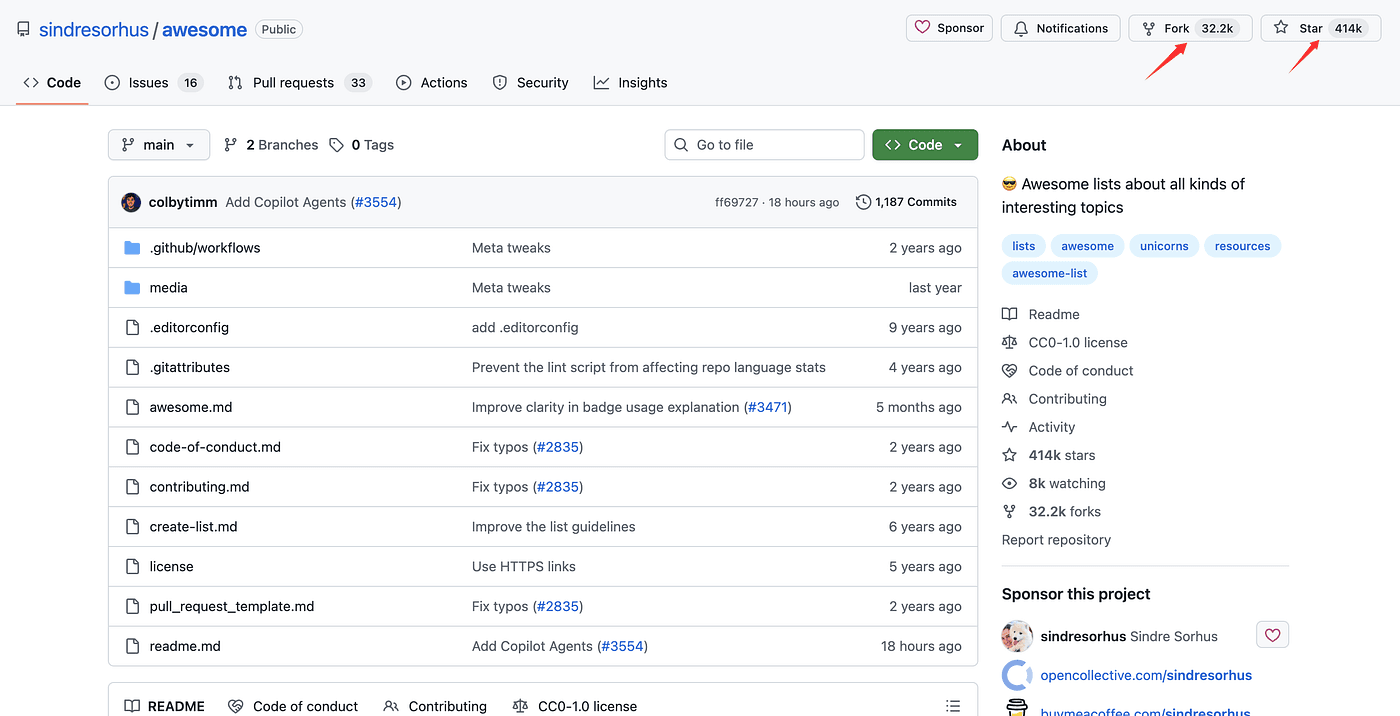
Task: Click the Go to file search field
Action: click(764, 145)
